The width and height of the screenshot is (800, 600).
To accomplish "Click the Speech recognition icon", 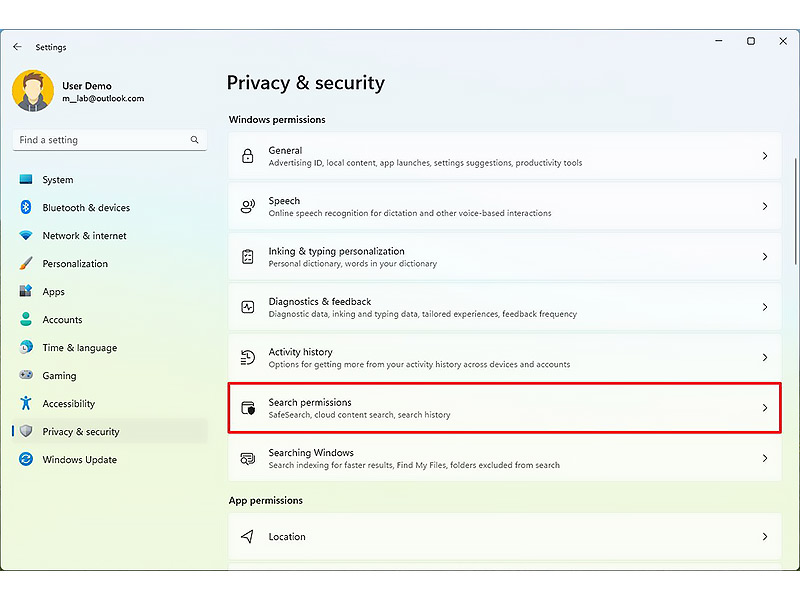I will pos(248,207).
